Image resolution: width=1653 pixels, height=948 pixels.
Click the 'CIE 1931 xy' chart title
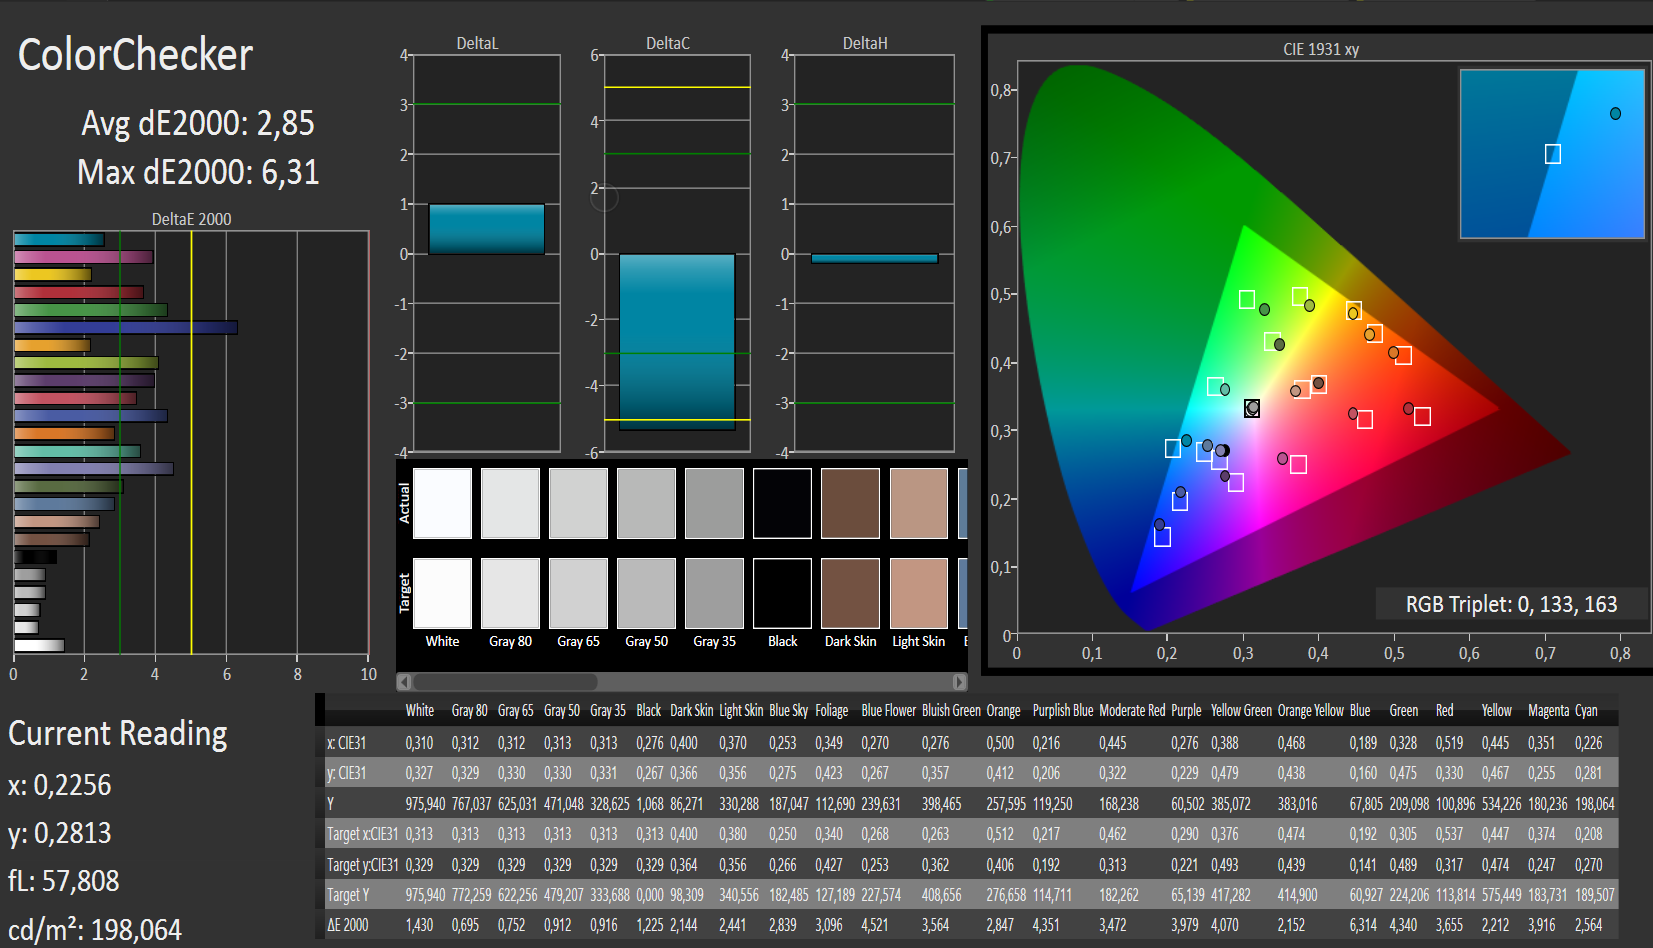click(x=1321, y=49)
